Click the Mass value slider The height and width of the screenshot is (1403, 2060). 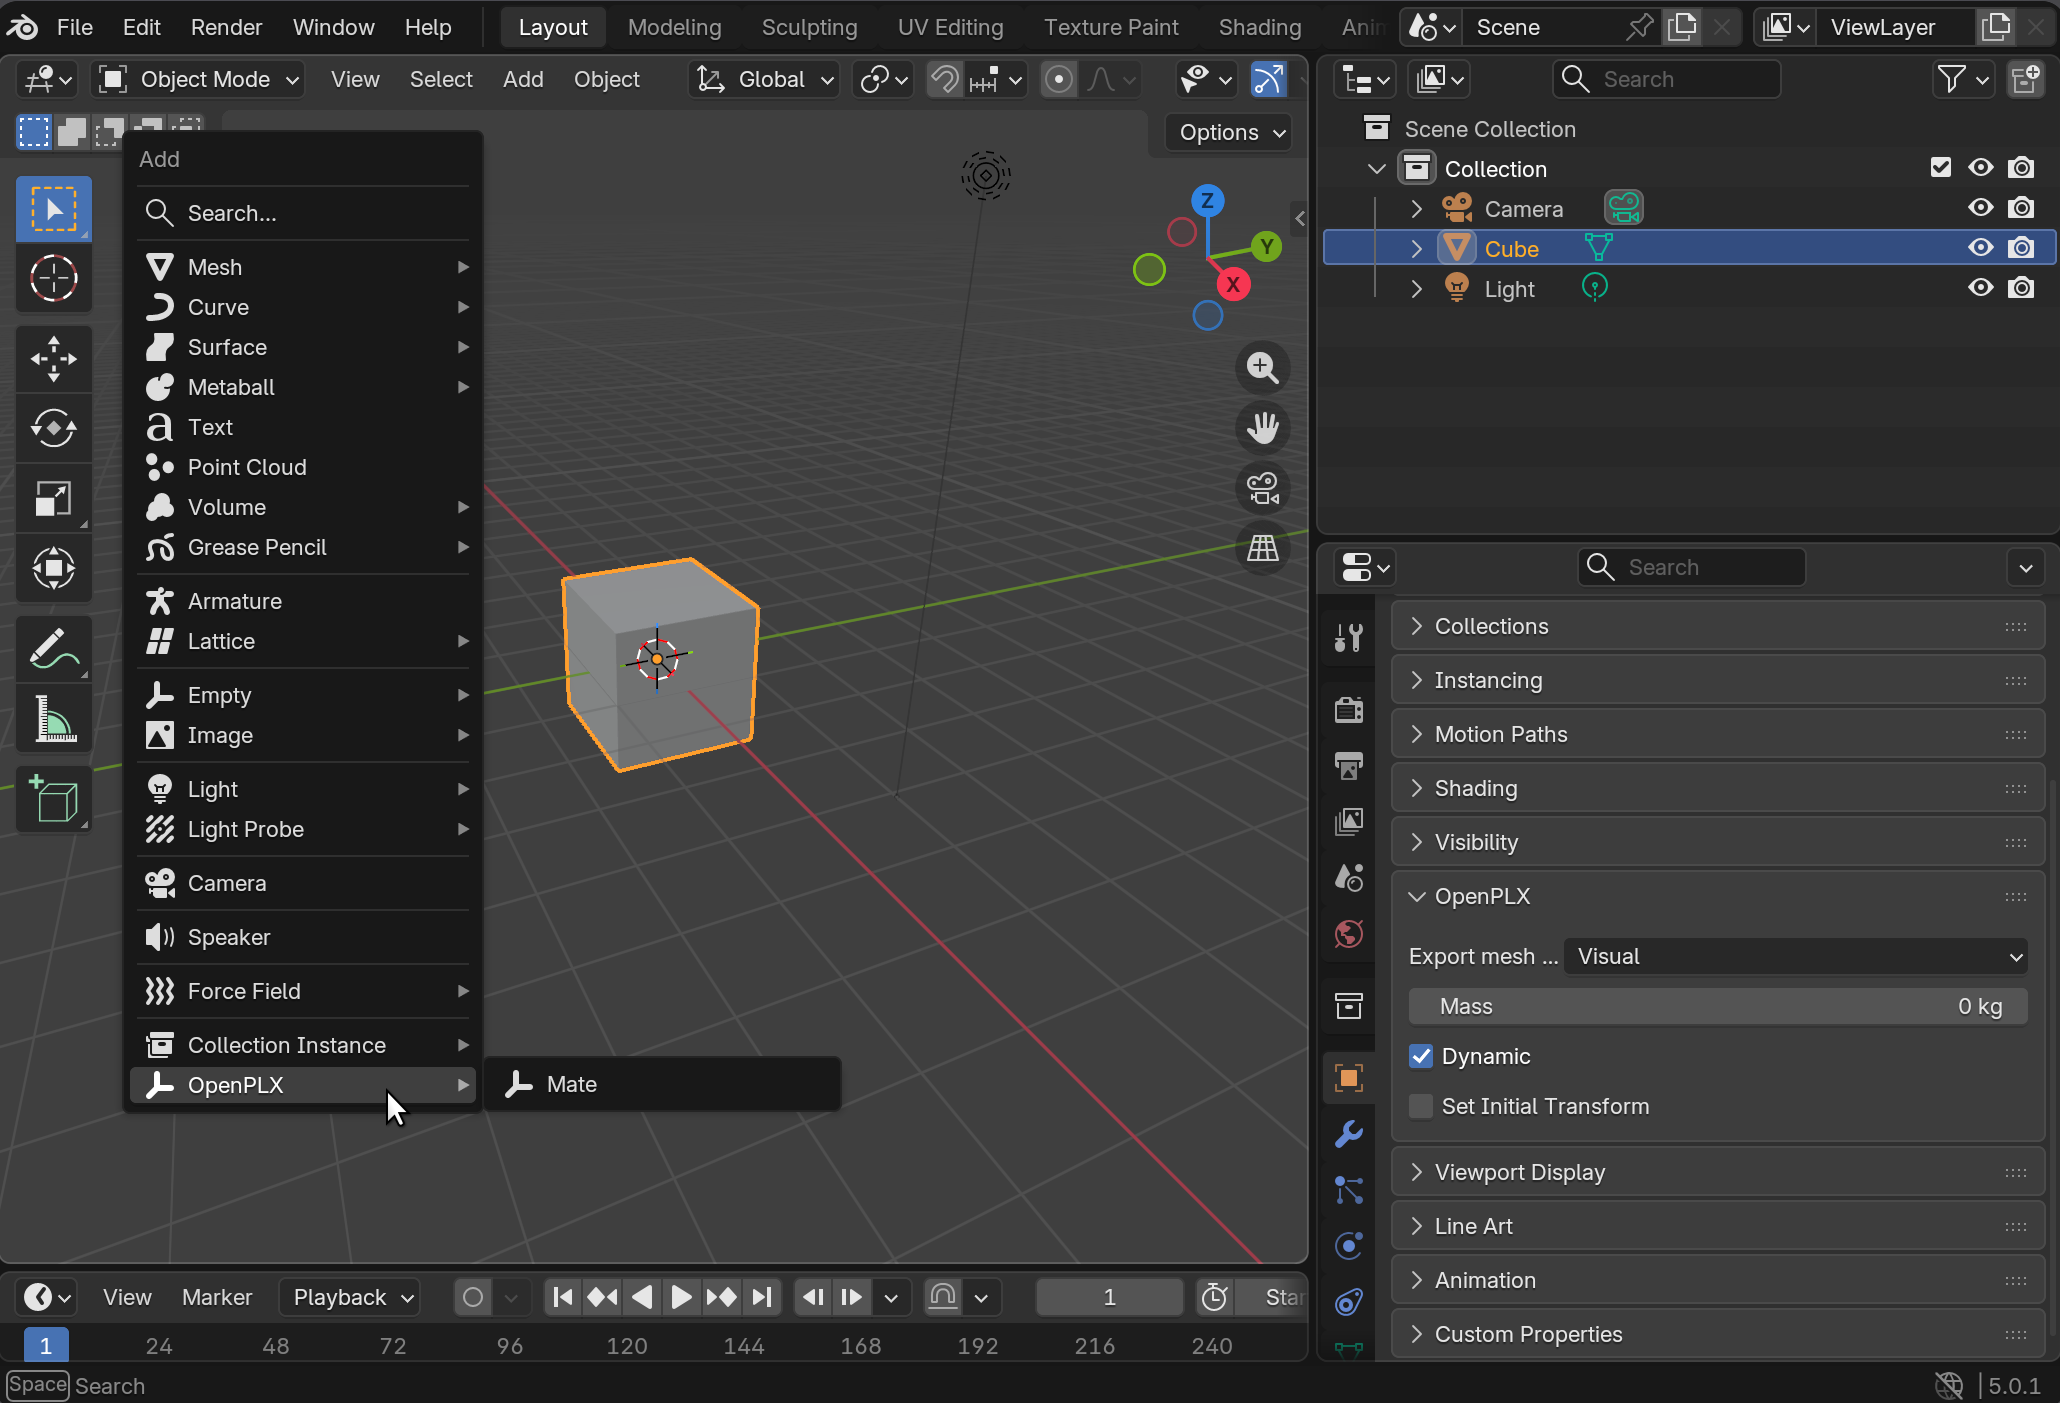1718,1006
